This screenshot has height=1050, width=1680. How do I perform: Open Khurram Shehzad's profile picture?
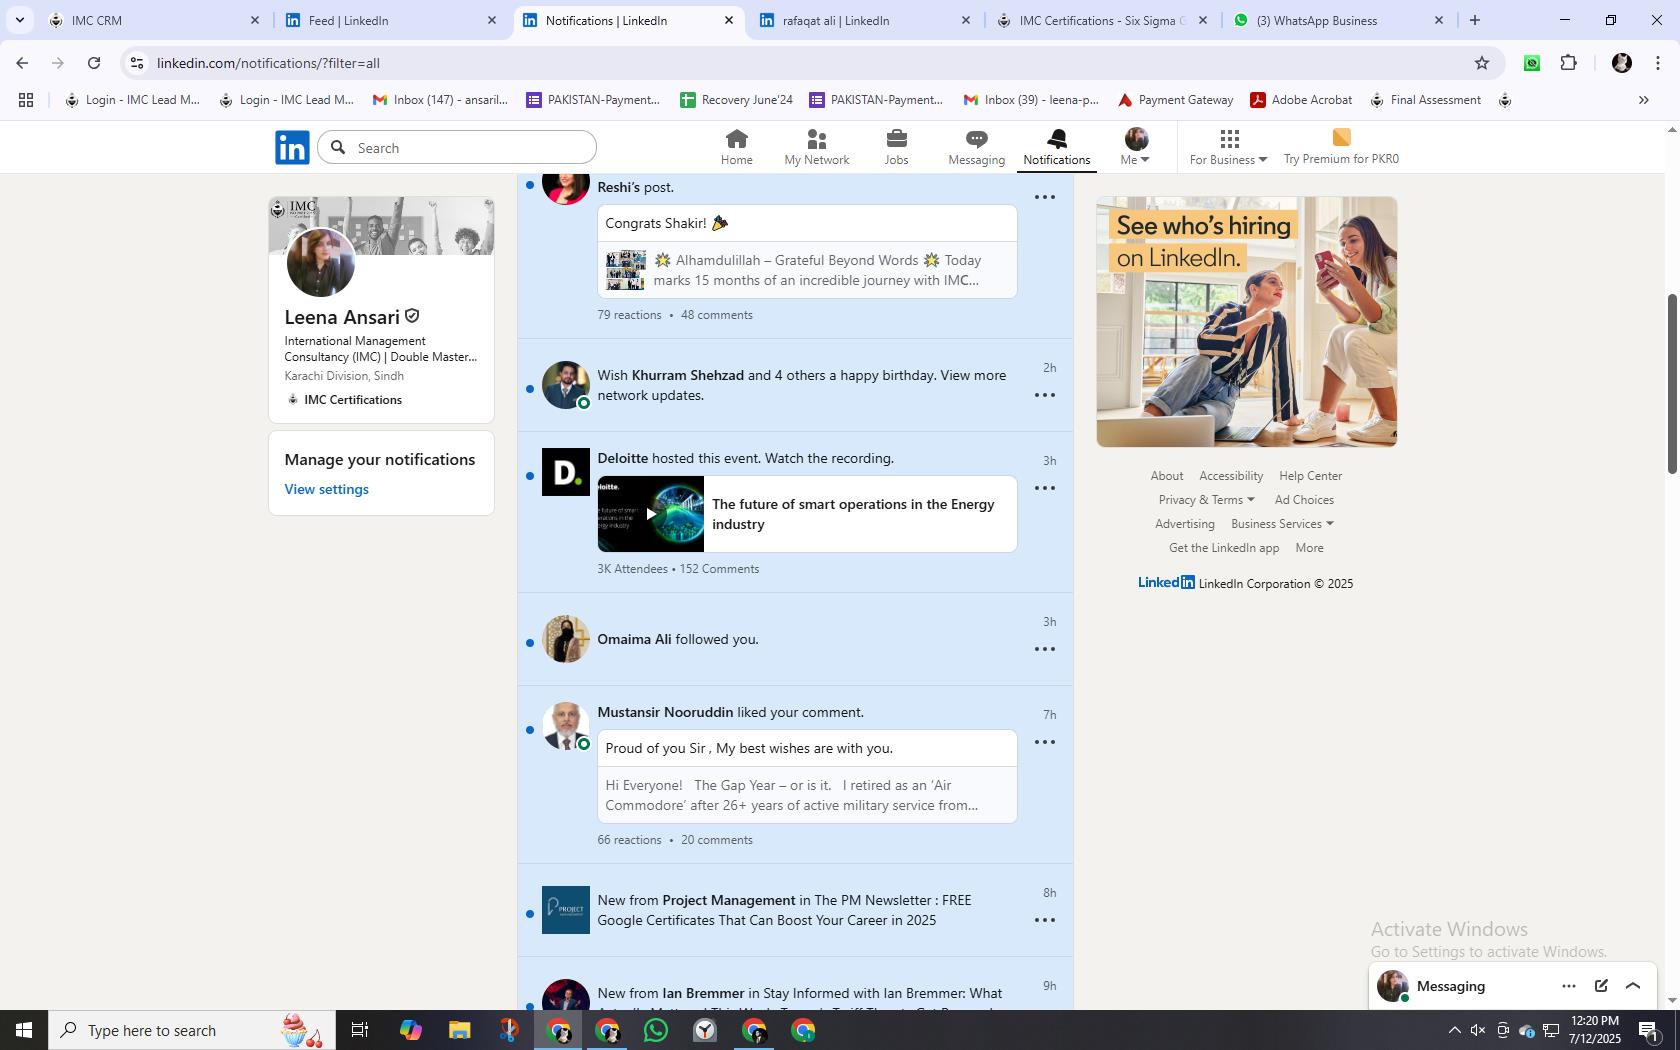point(566,385)
